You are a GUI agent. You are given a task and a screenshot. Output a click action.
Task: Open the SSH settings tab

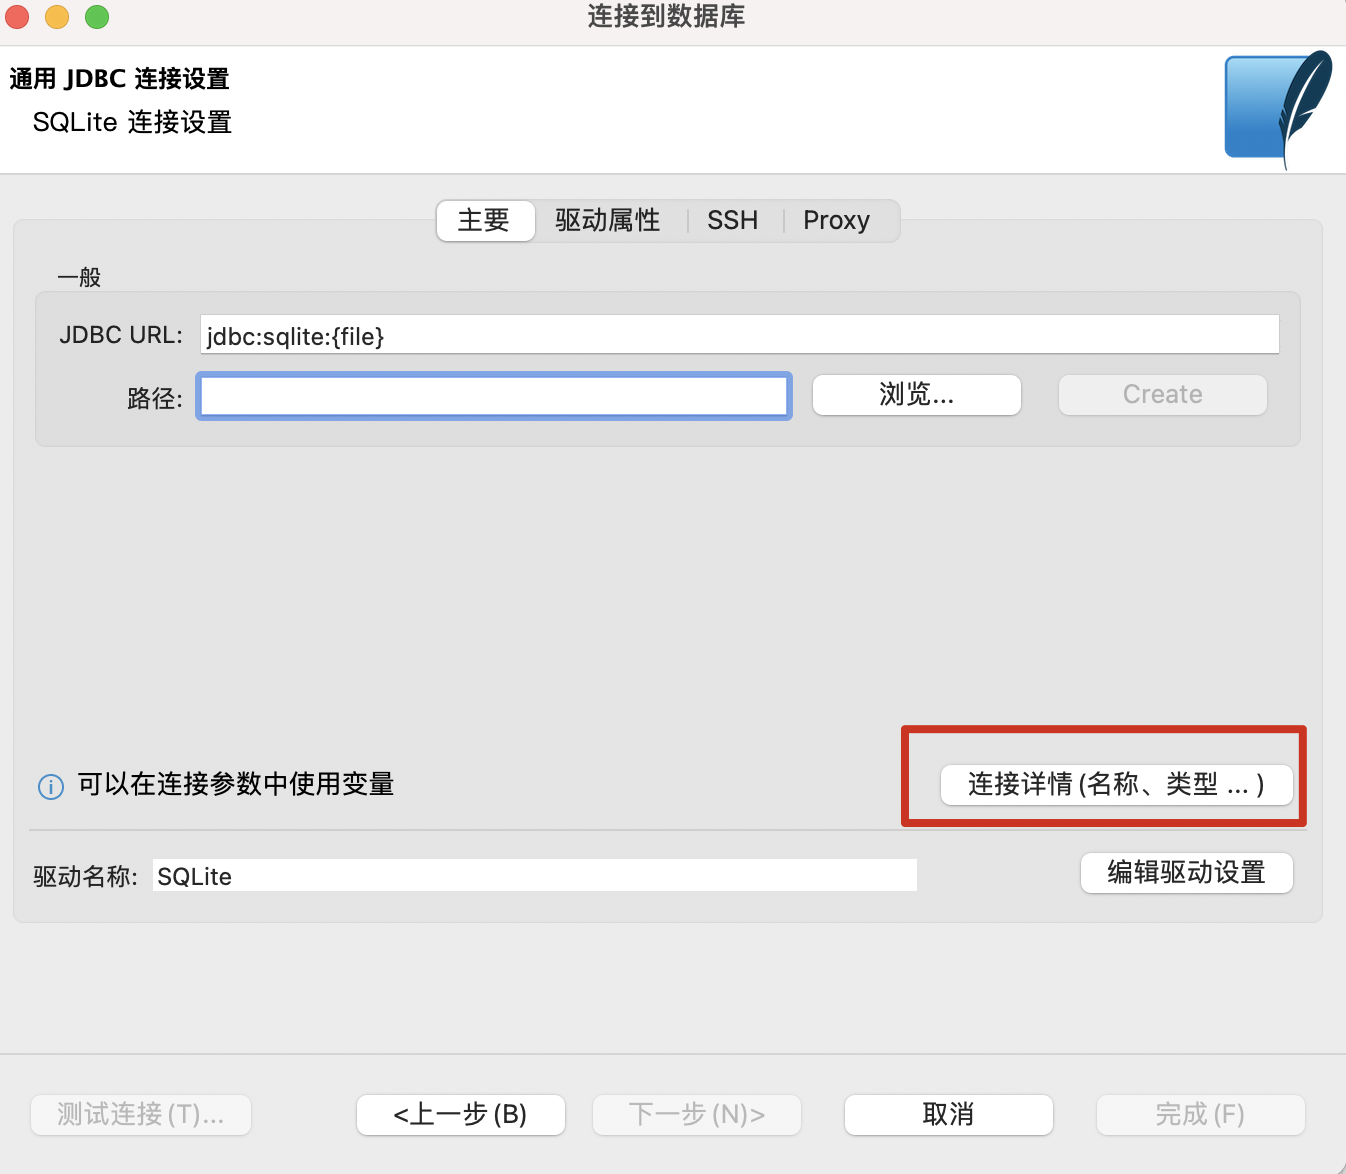click(x=732, y=220)
